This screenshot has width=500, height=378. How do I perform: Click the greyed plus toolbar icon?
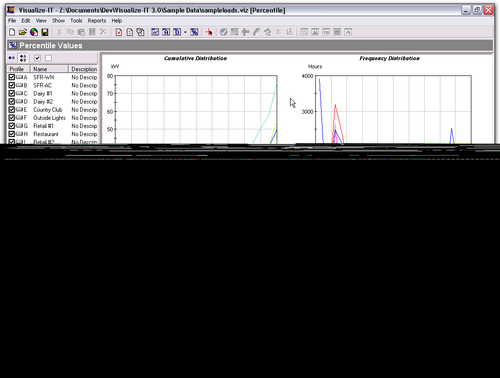(246, 32)
